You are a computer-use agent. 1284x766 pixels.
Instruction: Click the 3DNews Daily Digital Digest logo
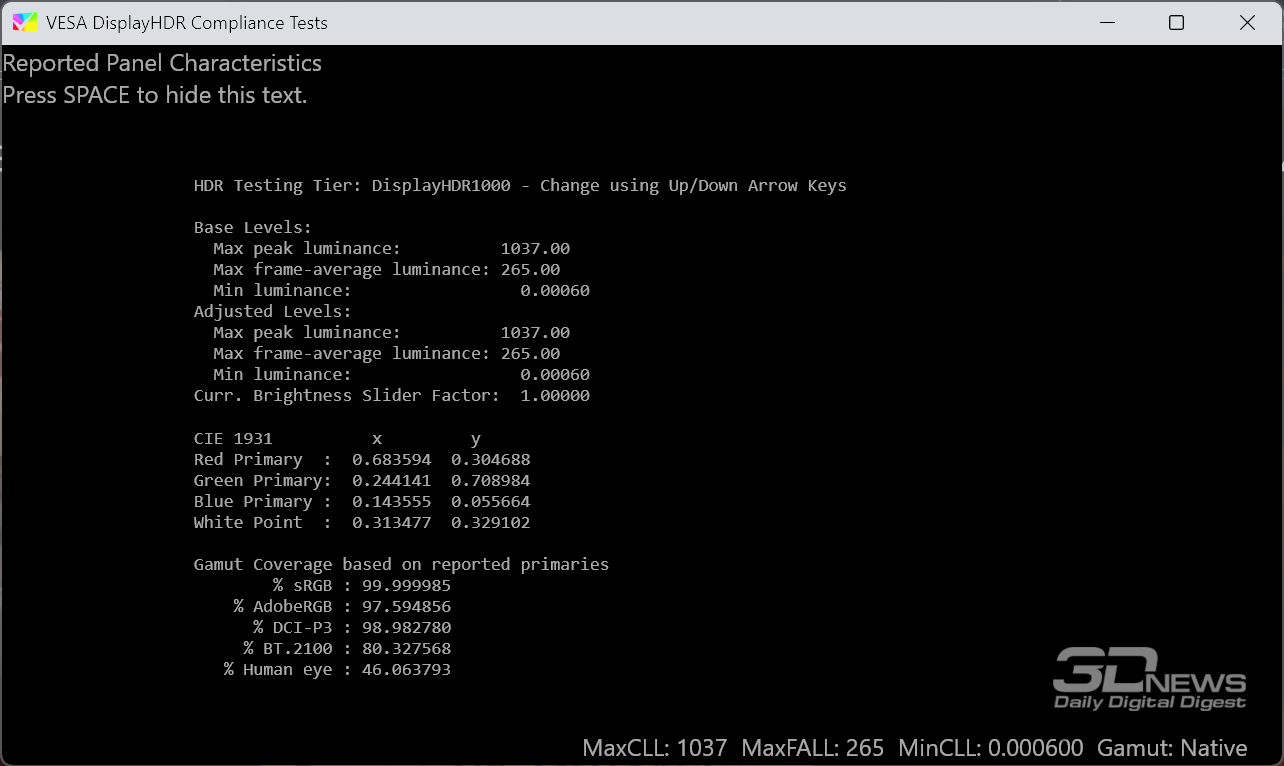[1150, 679]
